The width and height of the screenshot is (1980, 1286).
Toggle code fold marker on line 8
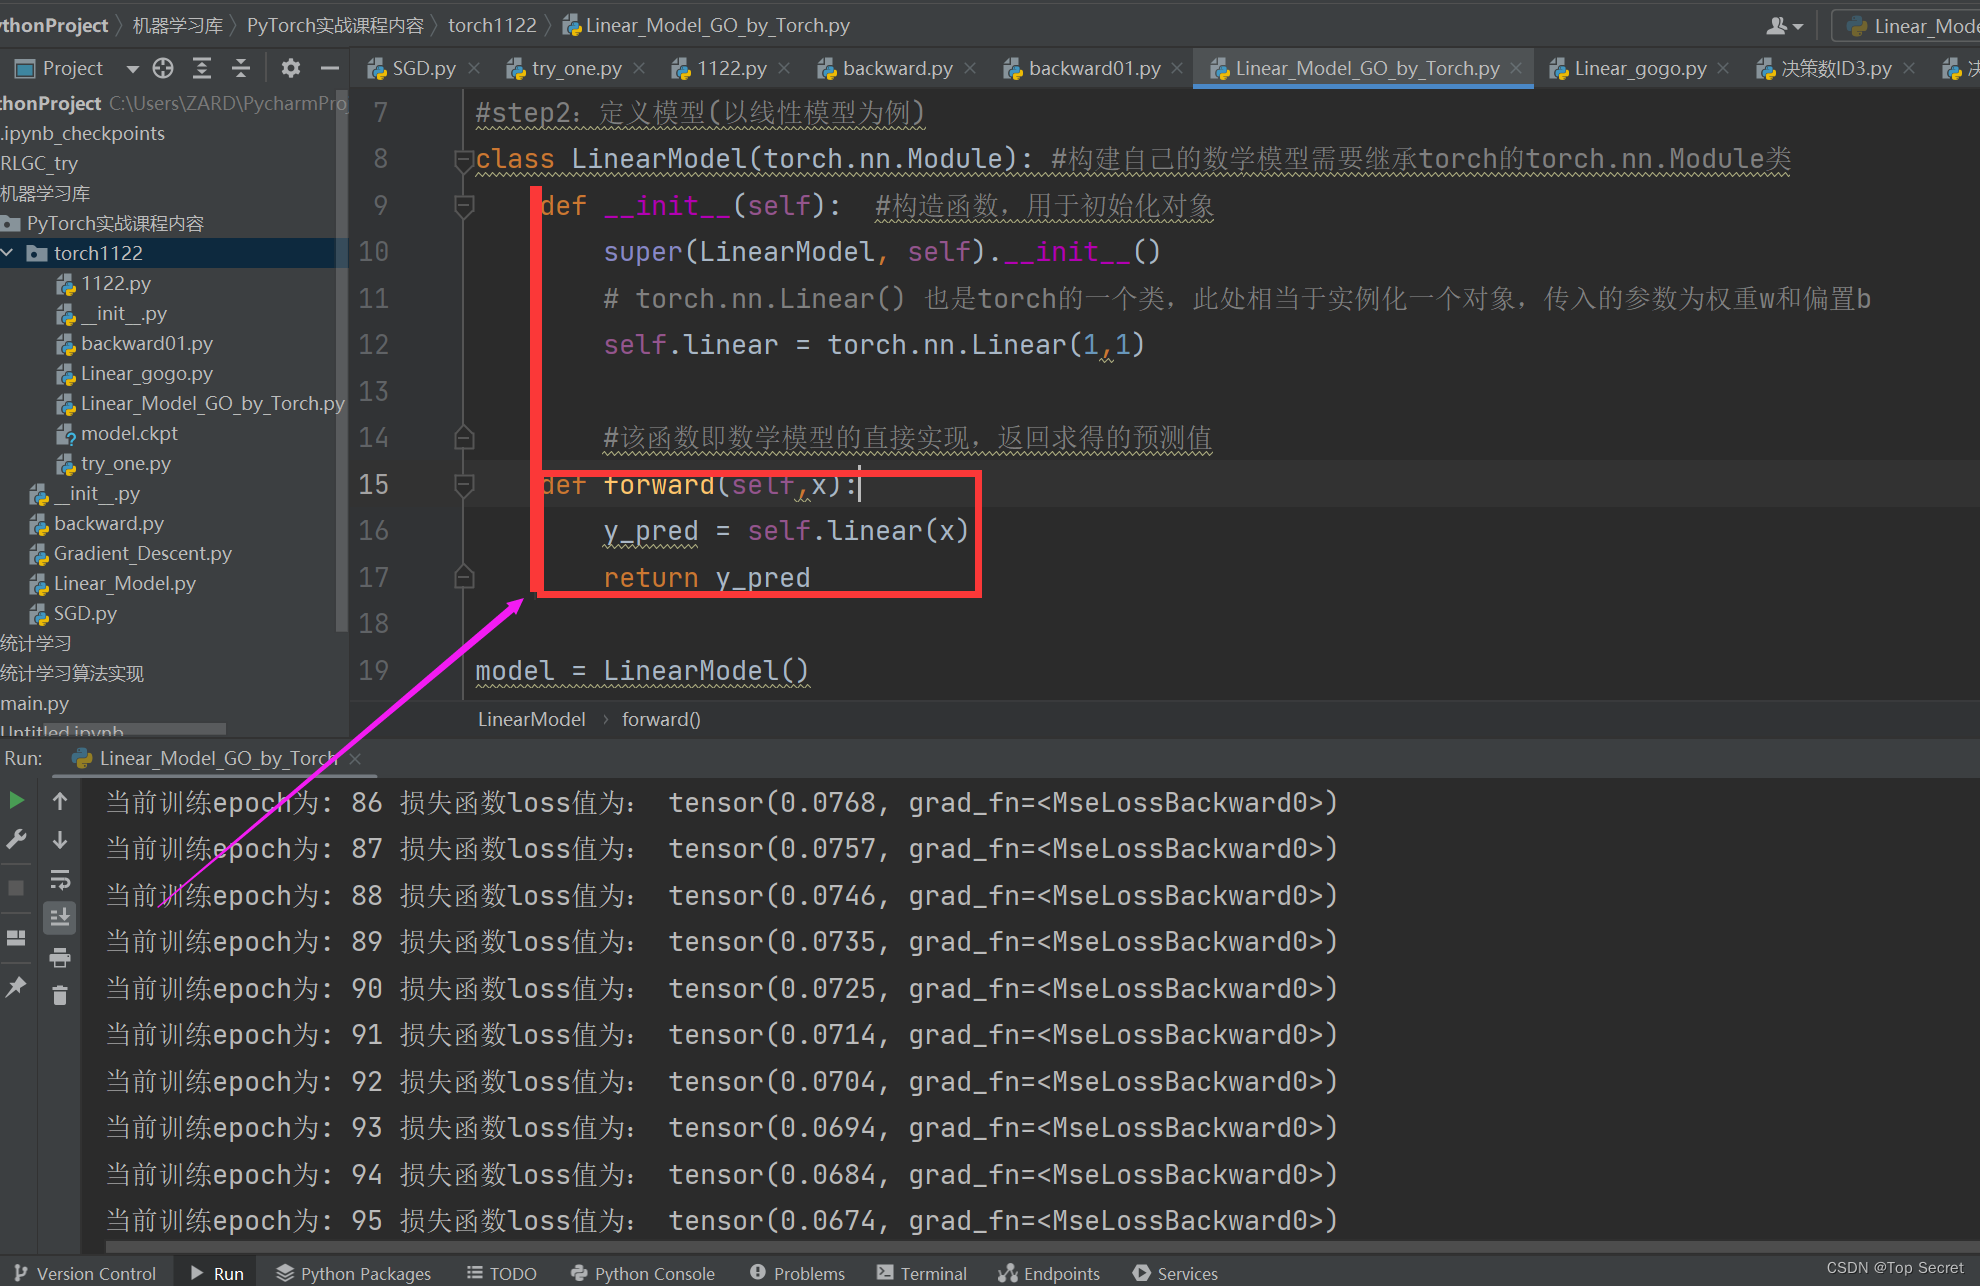point(463,159)
